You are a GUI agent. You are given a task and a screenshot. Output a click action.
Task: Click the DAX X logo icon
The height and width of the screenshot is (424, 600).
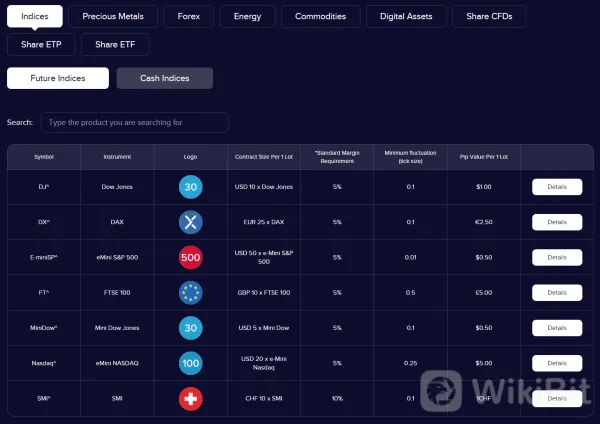pos(191,222)
